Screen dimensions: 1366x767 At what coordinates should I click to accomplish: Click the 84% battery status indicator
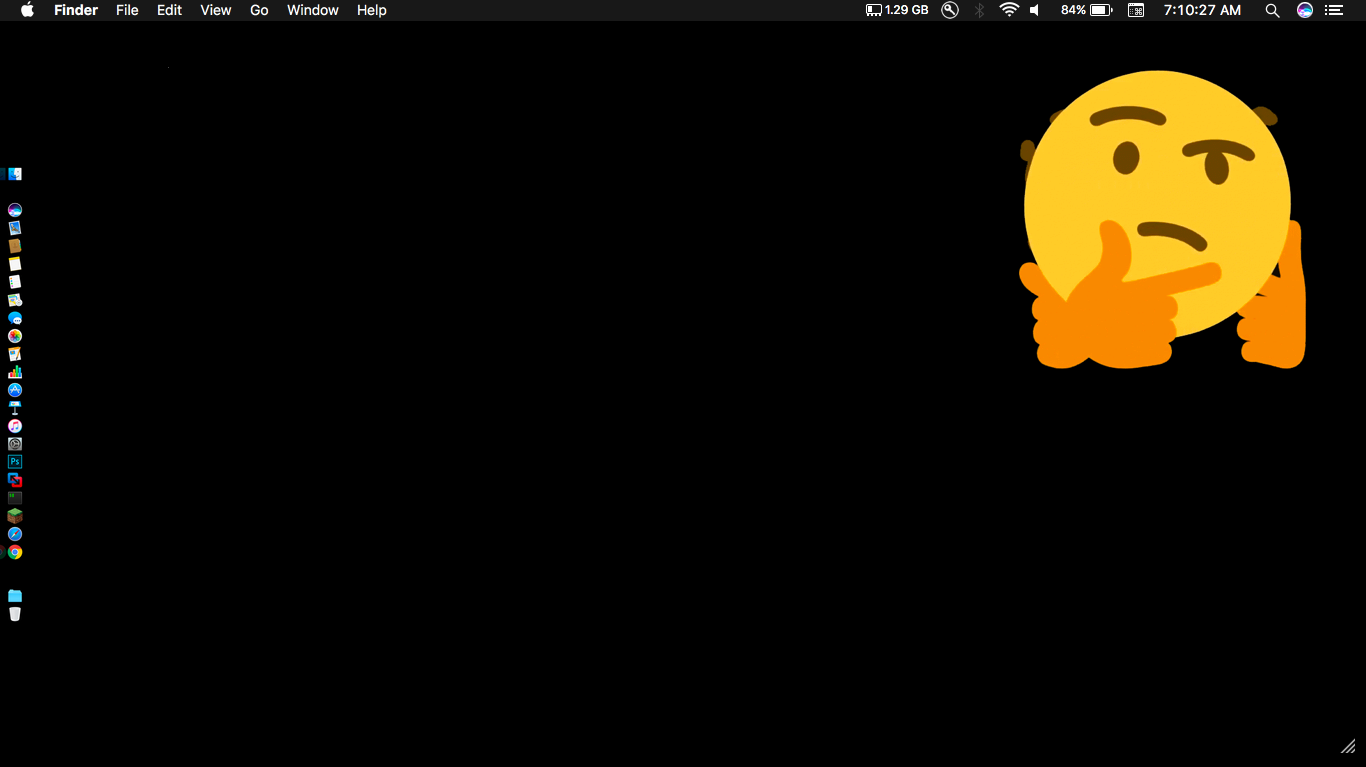pyautogui.click(x=1087, y=10)
